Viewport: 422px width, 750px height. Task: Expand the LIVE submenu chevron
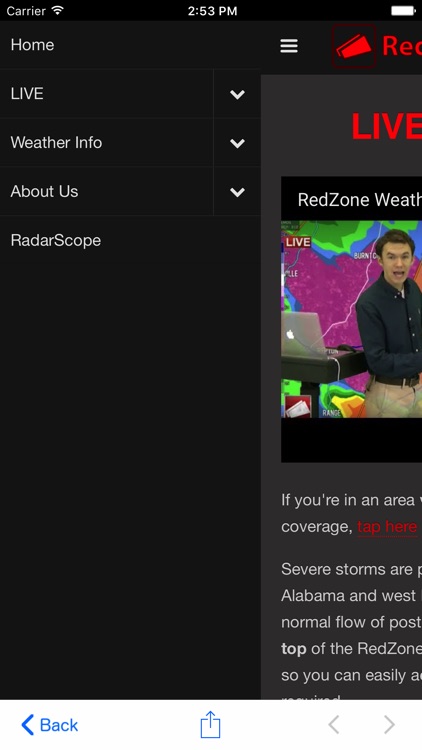click(237, 94)
